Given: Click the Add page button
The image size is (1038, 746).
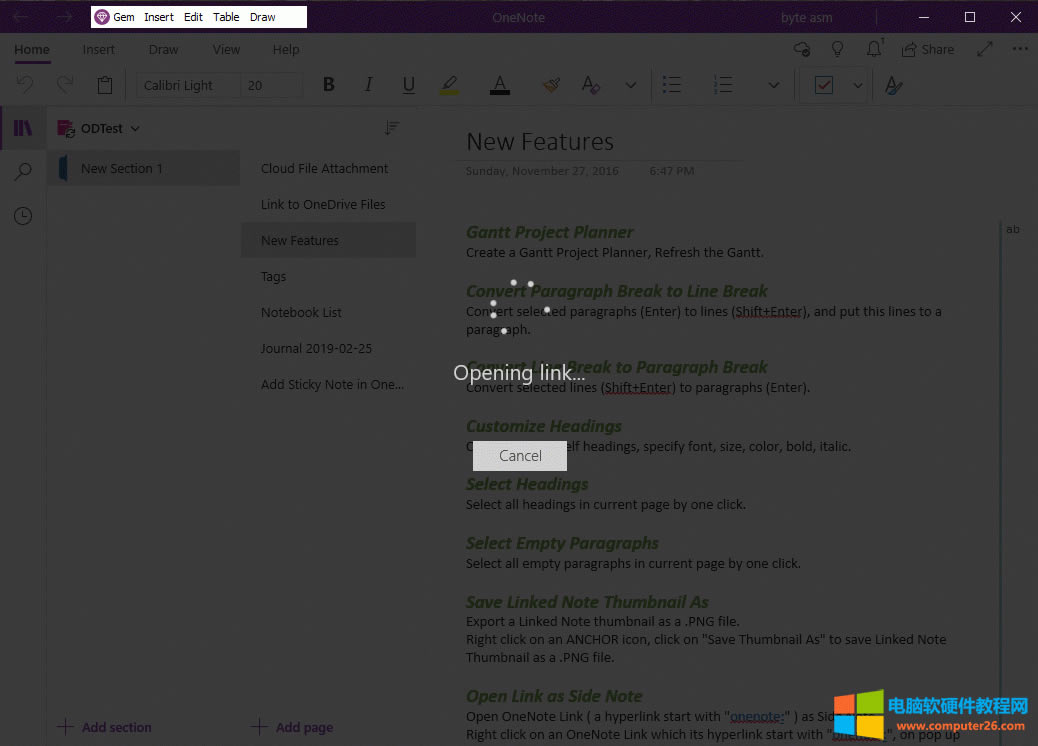Looking at the screenshot, I should click(x=292, y=727).
